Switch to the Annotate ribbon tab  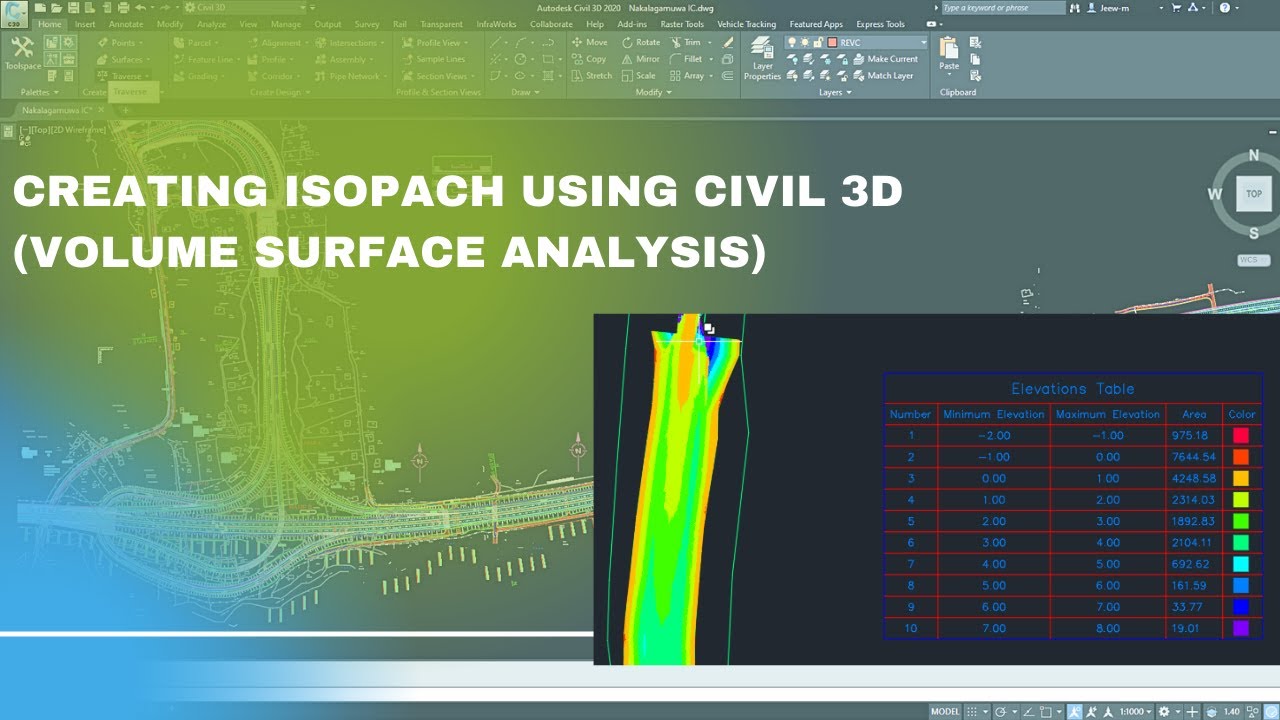pyautogui.click(x=126, y=24)
